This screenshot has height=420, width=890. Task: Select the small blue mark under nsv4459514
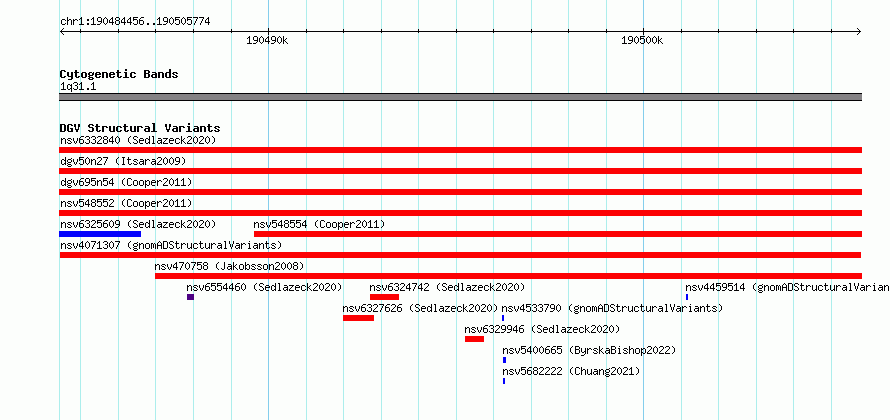(x=687, y=297)
